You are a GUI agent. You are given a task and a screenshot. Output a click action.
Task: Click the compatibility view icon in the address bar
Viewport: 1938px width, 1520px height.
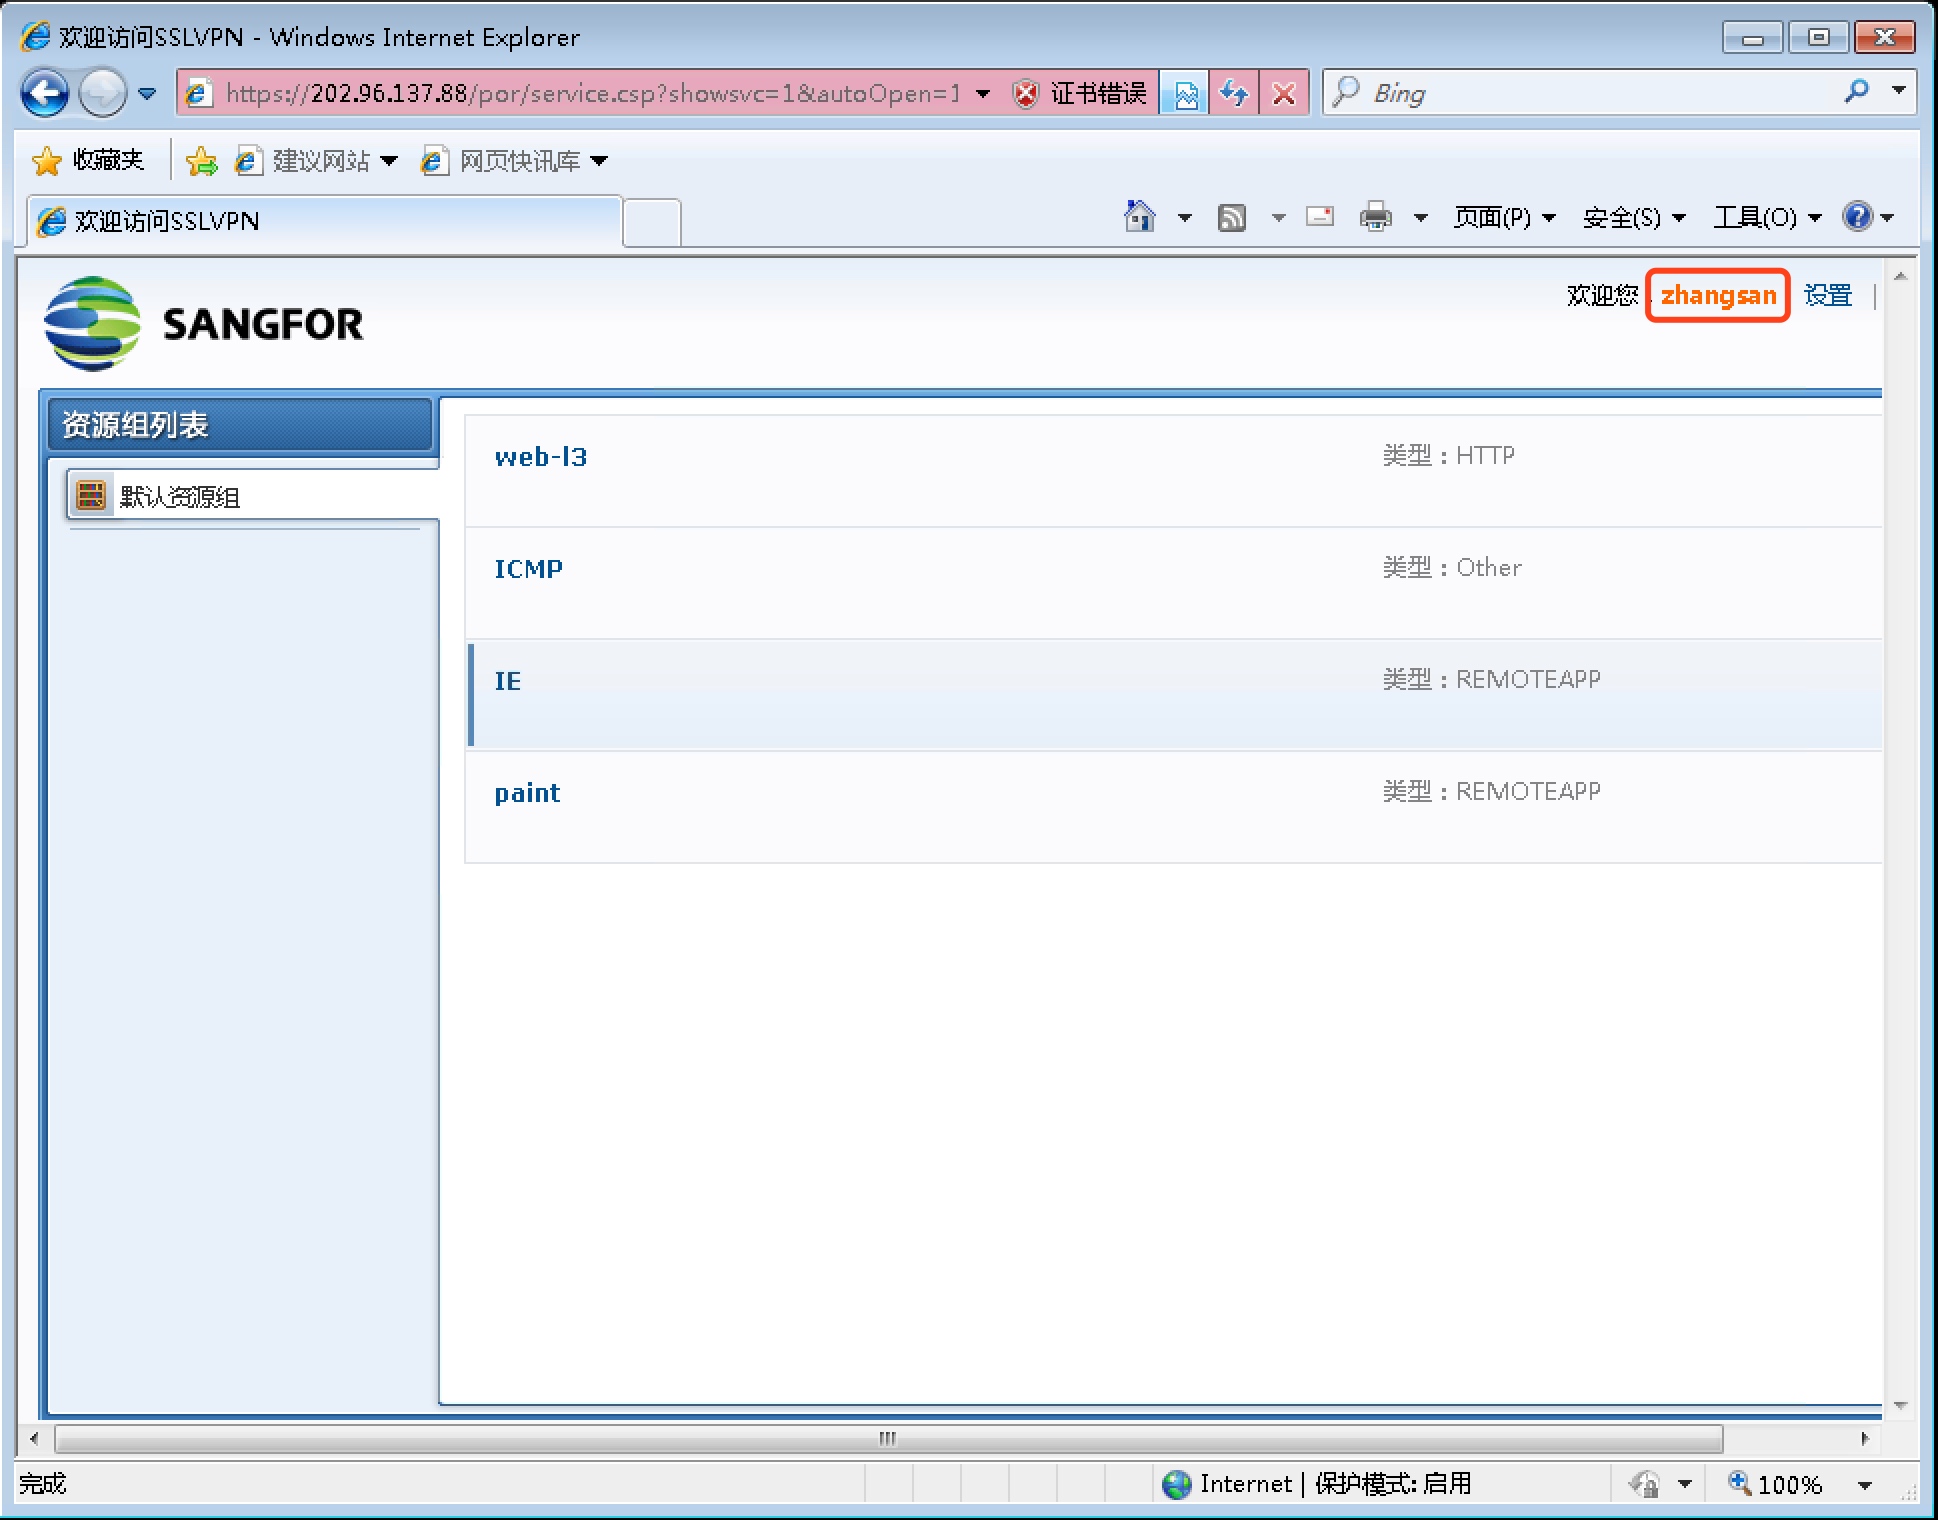1185,94
